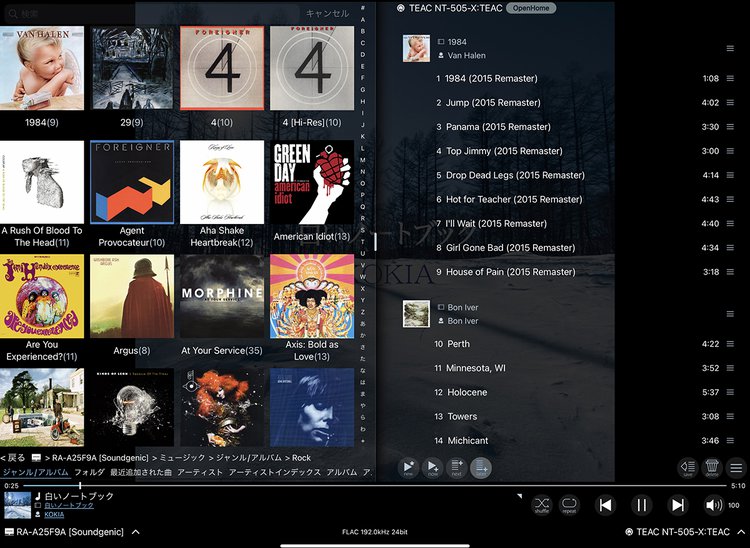Click handle icon on Panama (2015 Remaster) row
The image size is (750, 548).
tap(730, 127)
